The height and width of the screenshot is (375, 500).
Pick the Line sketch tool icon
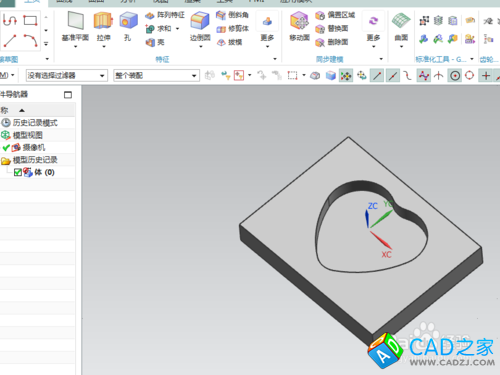coord(10,41)
